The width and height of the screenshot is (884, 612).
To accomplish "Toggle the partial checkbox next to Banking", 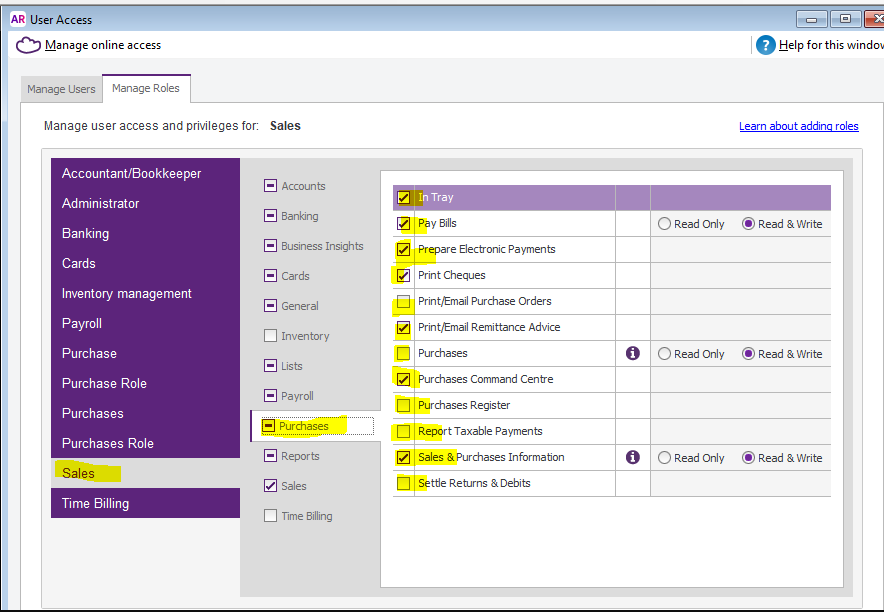I will (x=270, y=216).
